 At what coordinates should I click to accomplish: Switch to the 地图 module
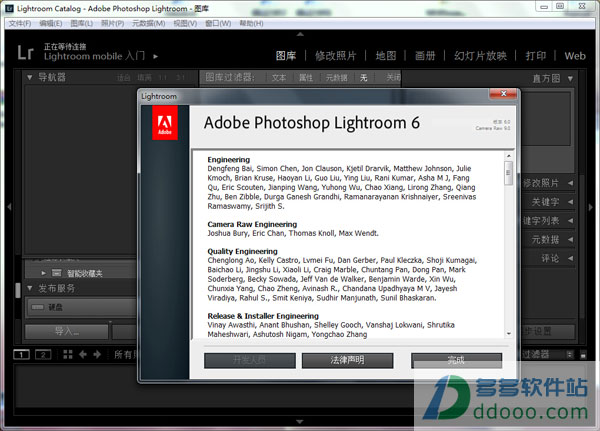tap(386, 56)
